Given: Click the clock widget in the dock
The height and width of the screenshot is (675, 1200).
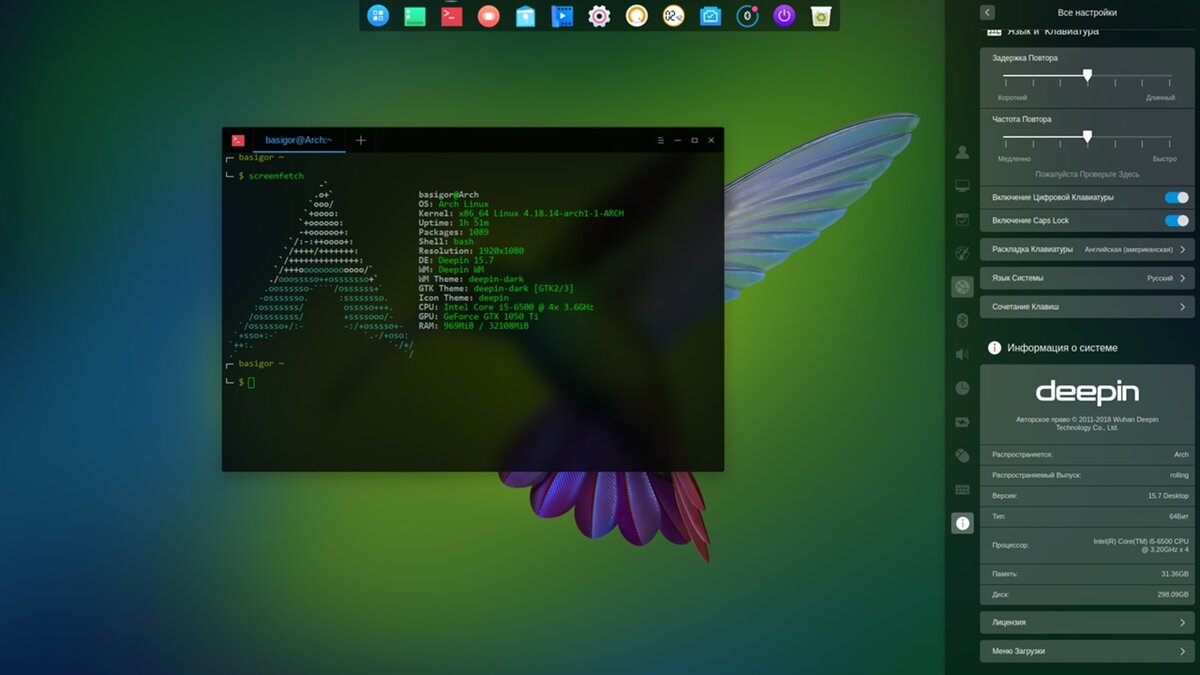Looking at the screenshot, I should click(x=673, y=15).
